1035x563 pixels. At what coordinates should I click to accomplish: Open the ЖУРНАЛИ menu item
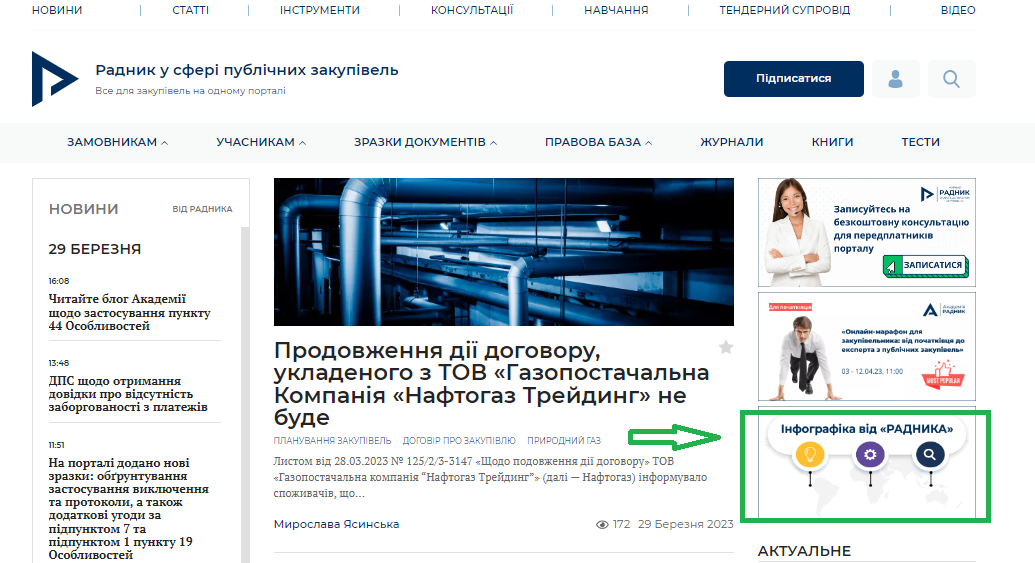pos(731,142)
